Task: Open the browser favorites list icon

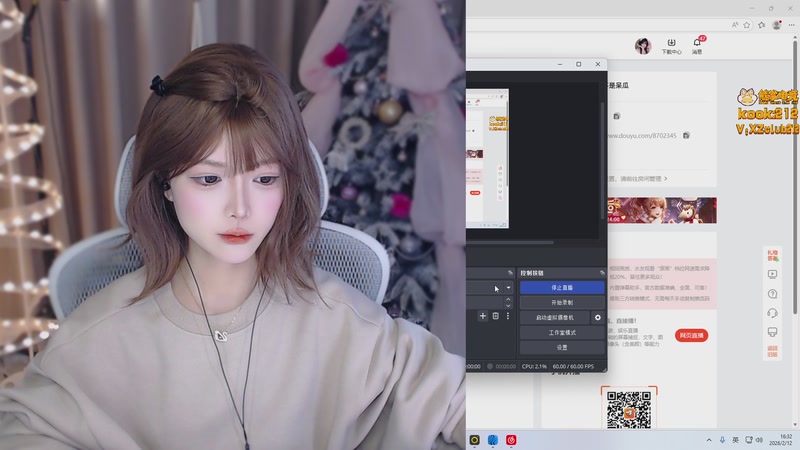Action: tap(762, 24)
